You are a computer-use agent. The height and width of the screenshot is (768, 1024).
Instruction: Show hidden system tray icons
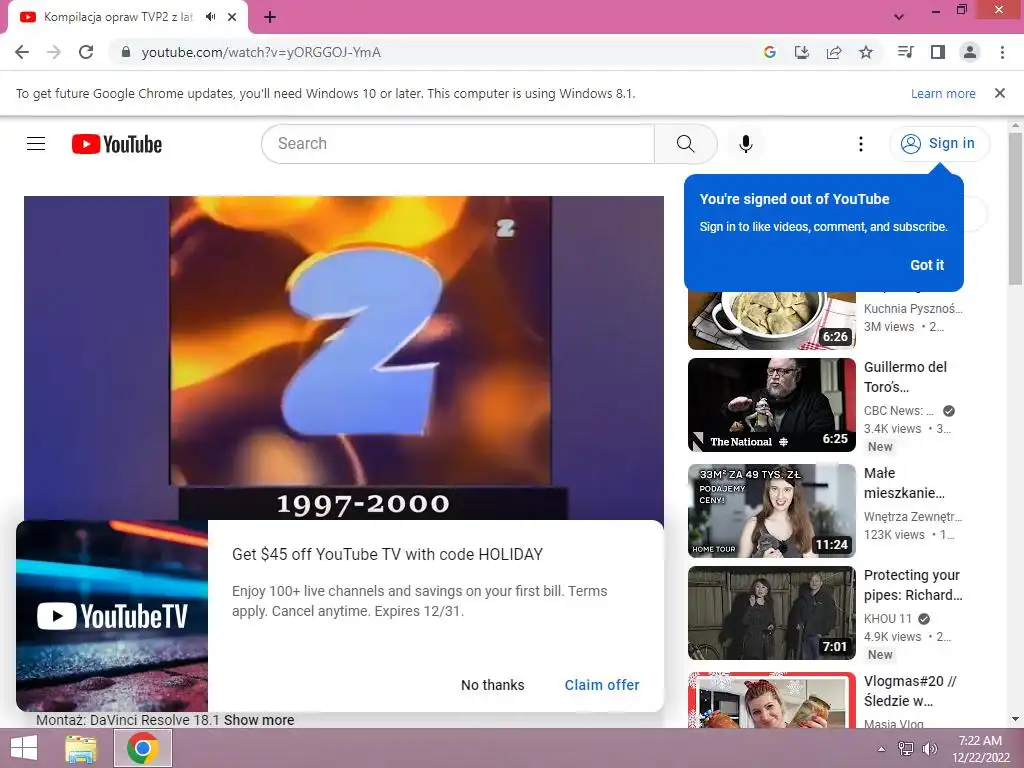(881, 749)
